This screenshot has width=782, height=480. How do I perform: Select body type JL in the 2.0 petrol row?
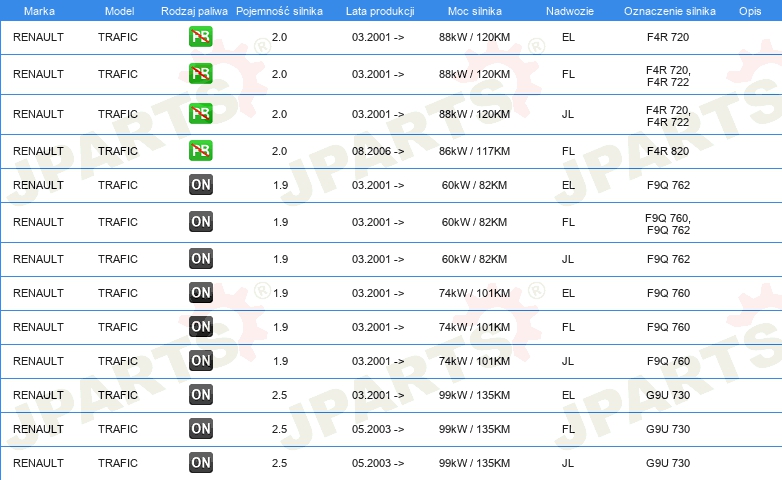point(568,114)
